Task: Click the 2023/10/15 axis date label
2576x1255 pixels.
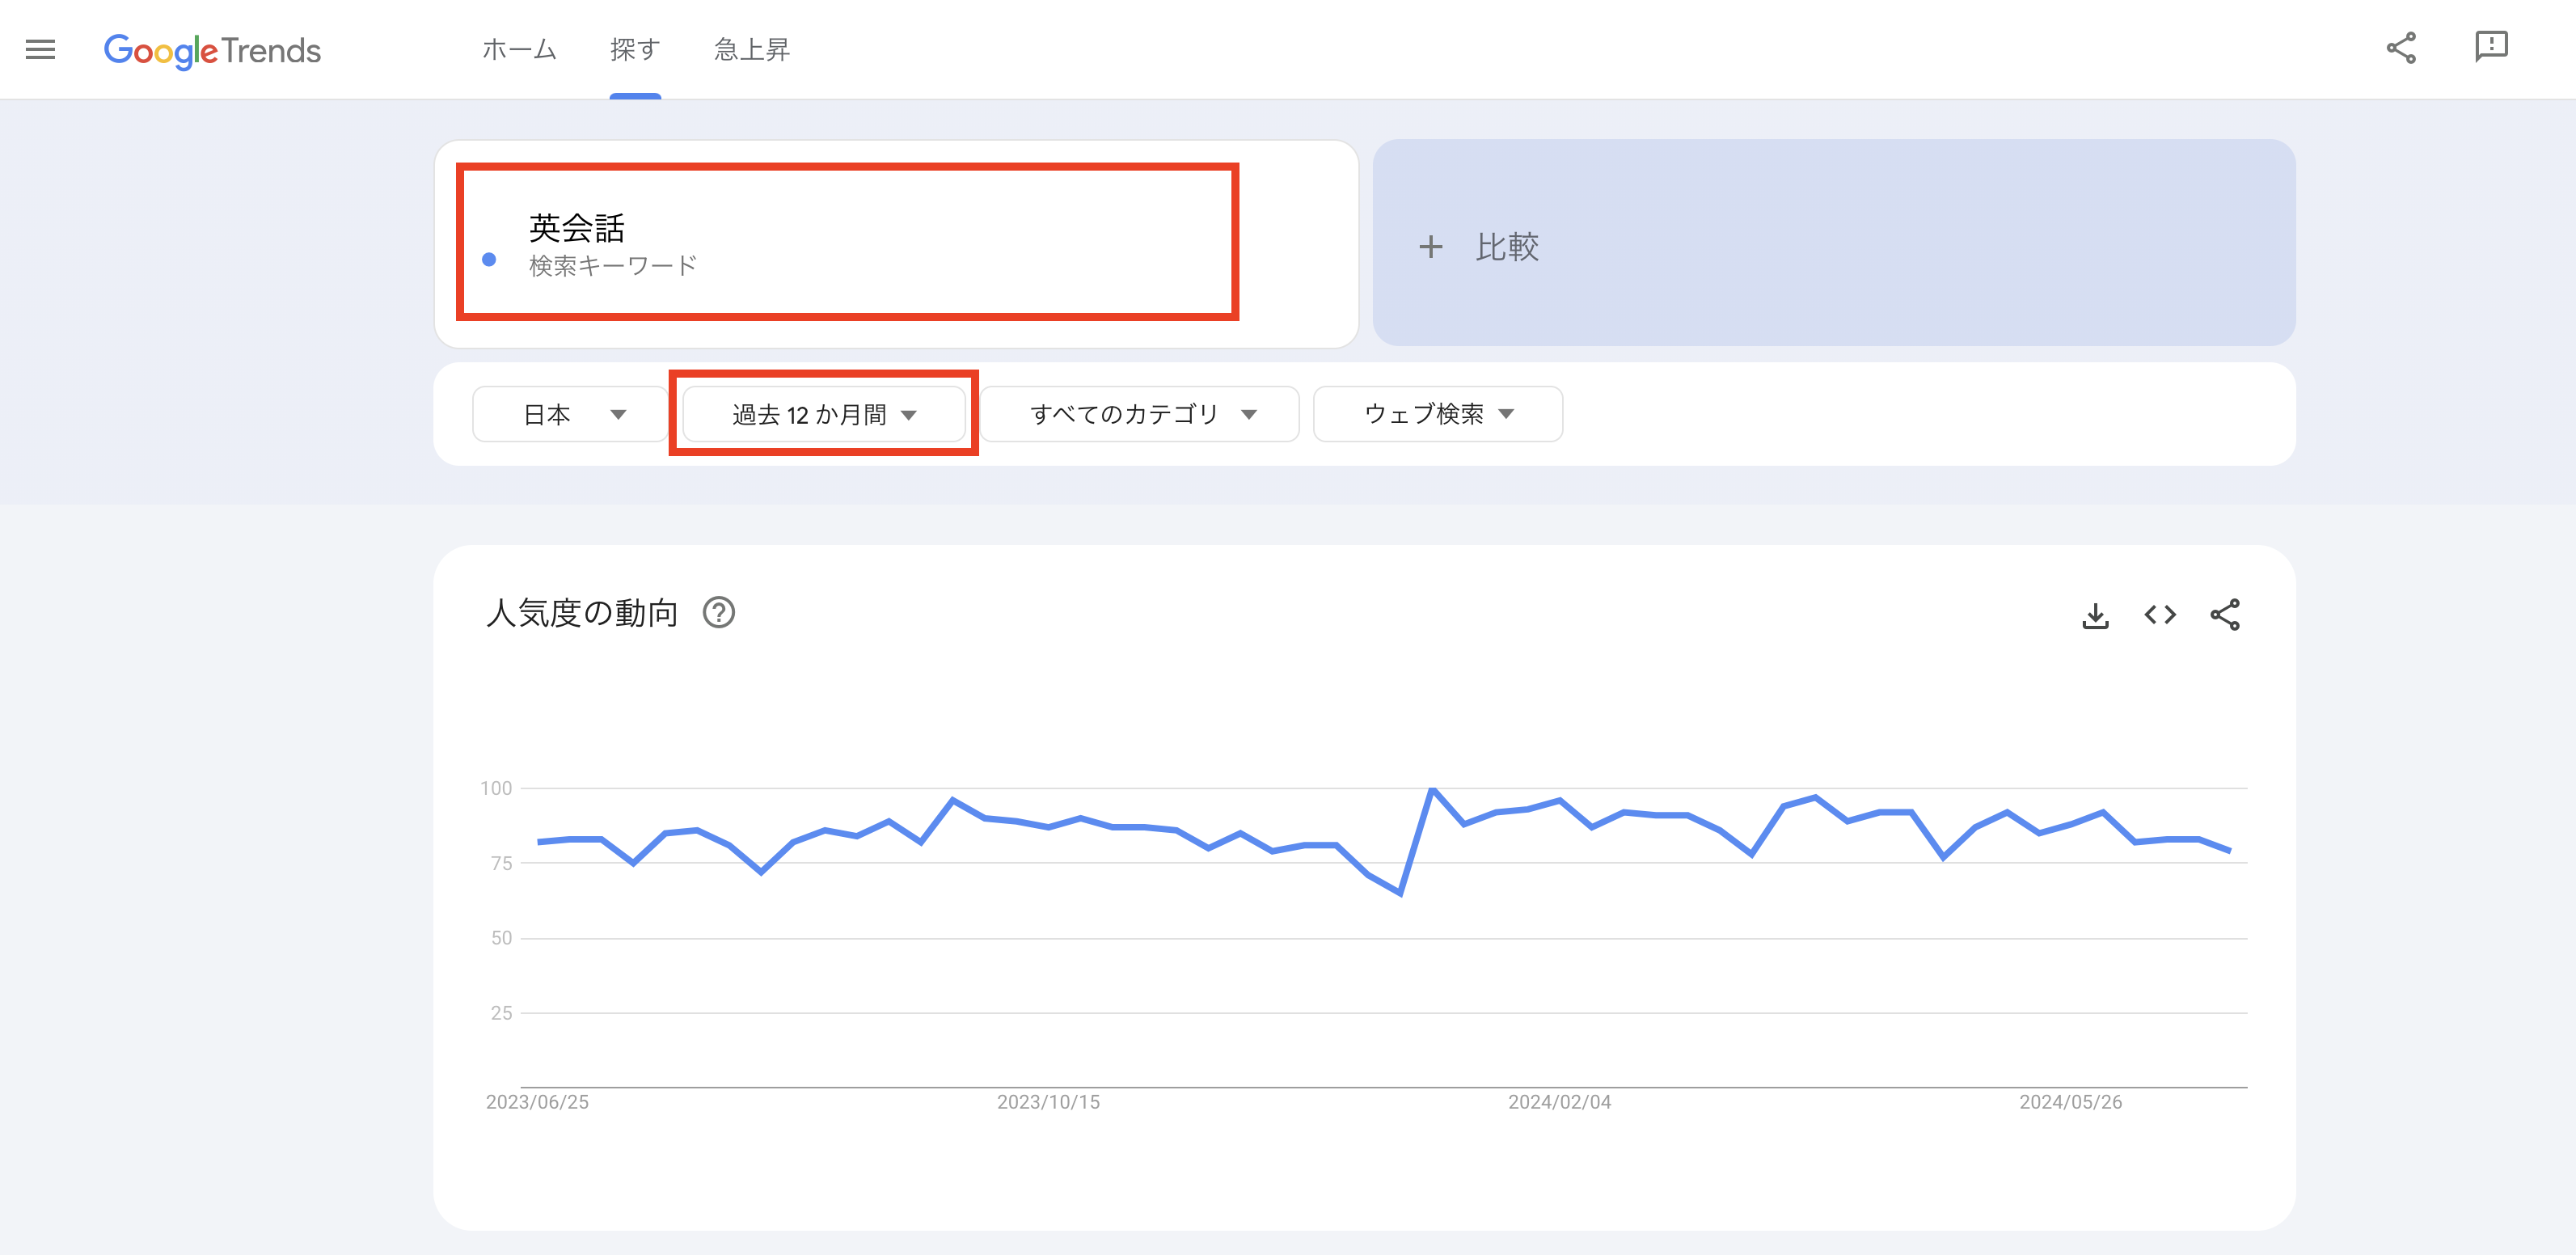Action: tap(1048, 1102)
